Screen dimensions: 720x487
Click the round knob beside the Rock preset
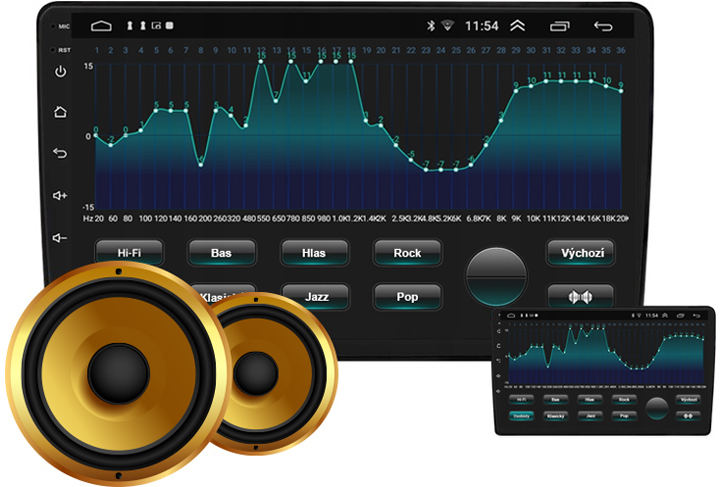click(x=496, y=274)
